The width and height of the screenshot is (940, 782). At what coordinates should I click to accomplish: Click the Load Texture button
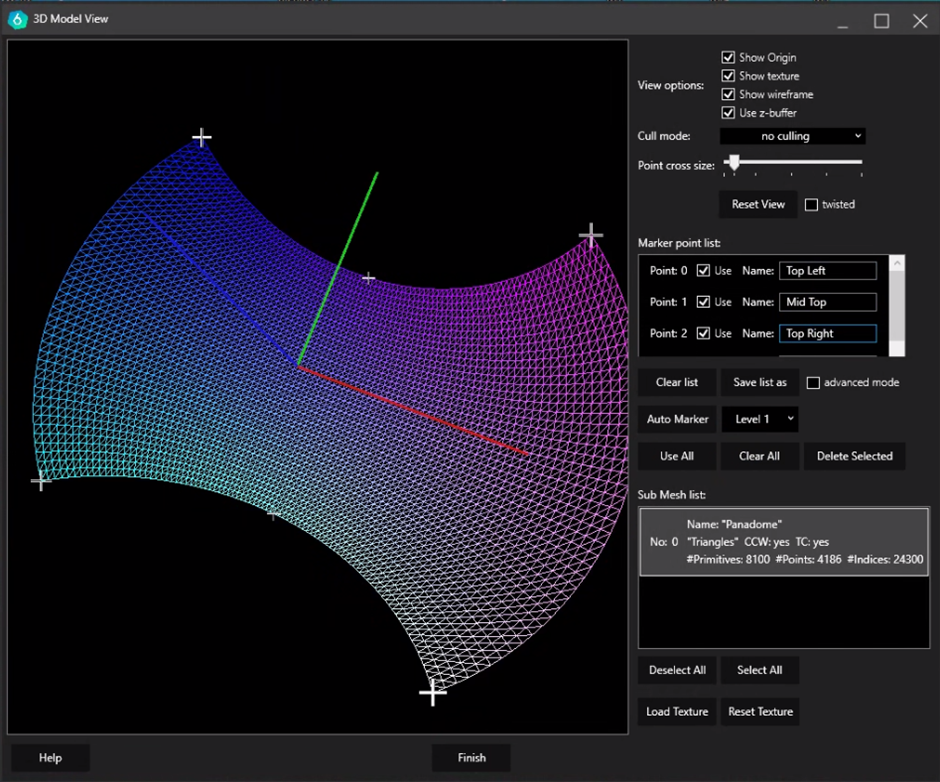tap(677, 712)
